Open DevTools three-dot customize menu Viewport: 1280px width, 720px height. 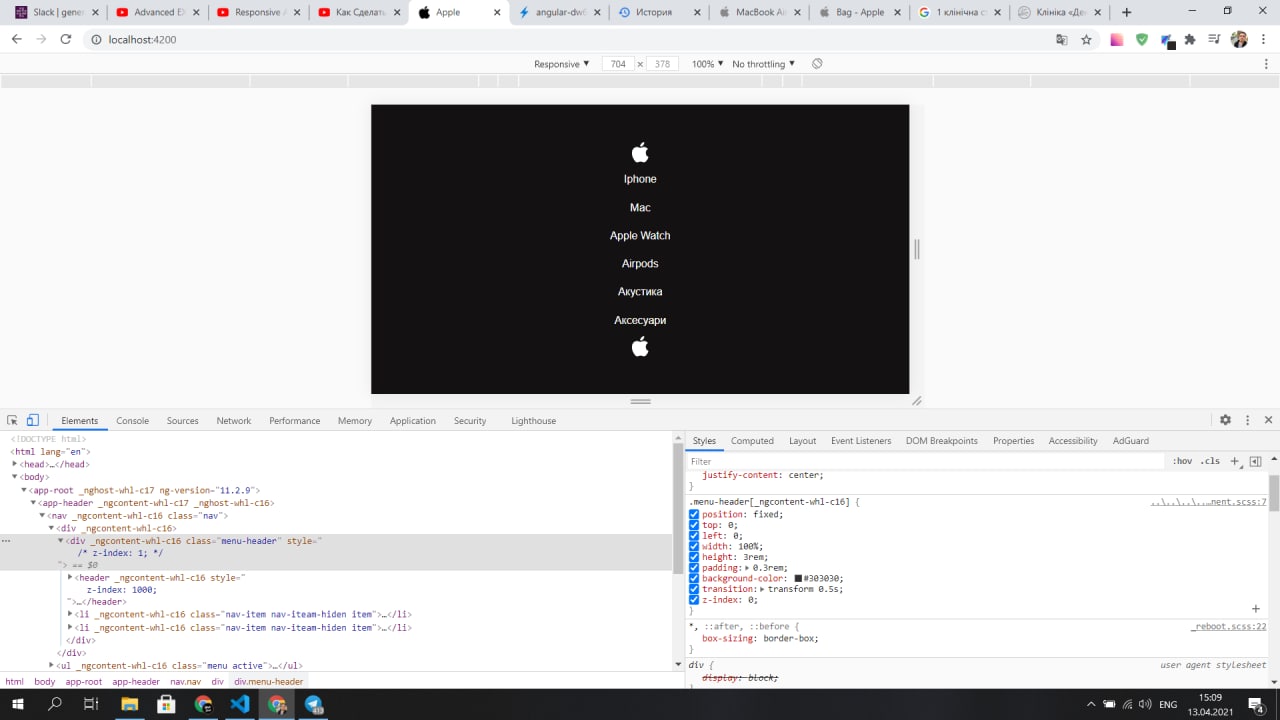(x=1248, y=420)
